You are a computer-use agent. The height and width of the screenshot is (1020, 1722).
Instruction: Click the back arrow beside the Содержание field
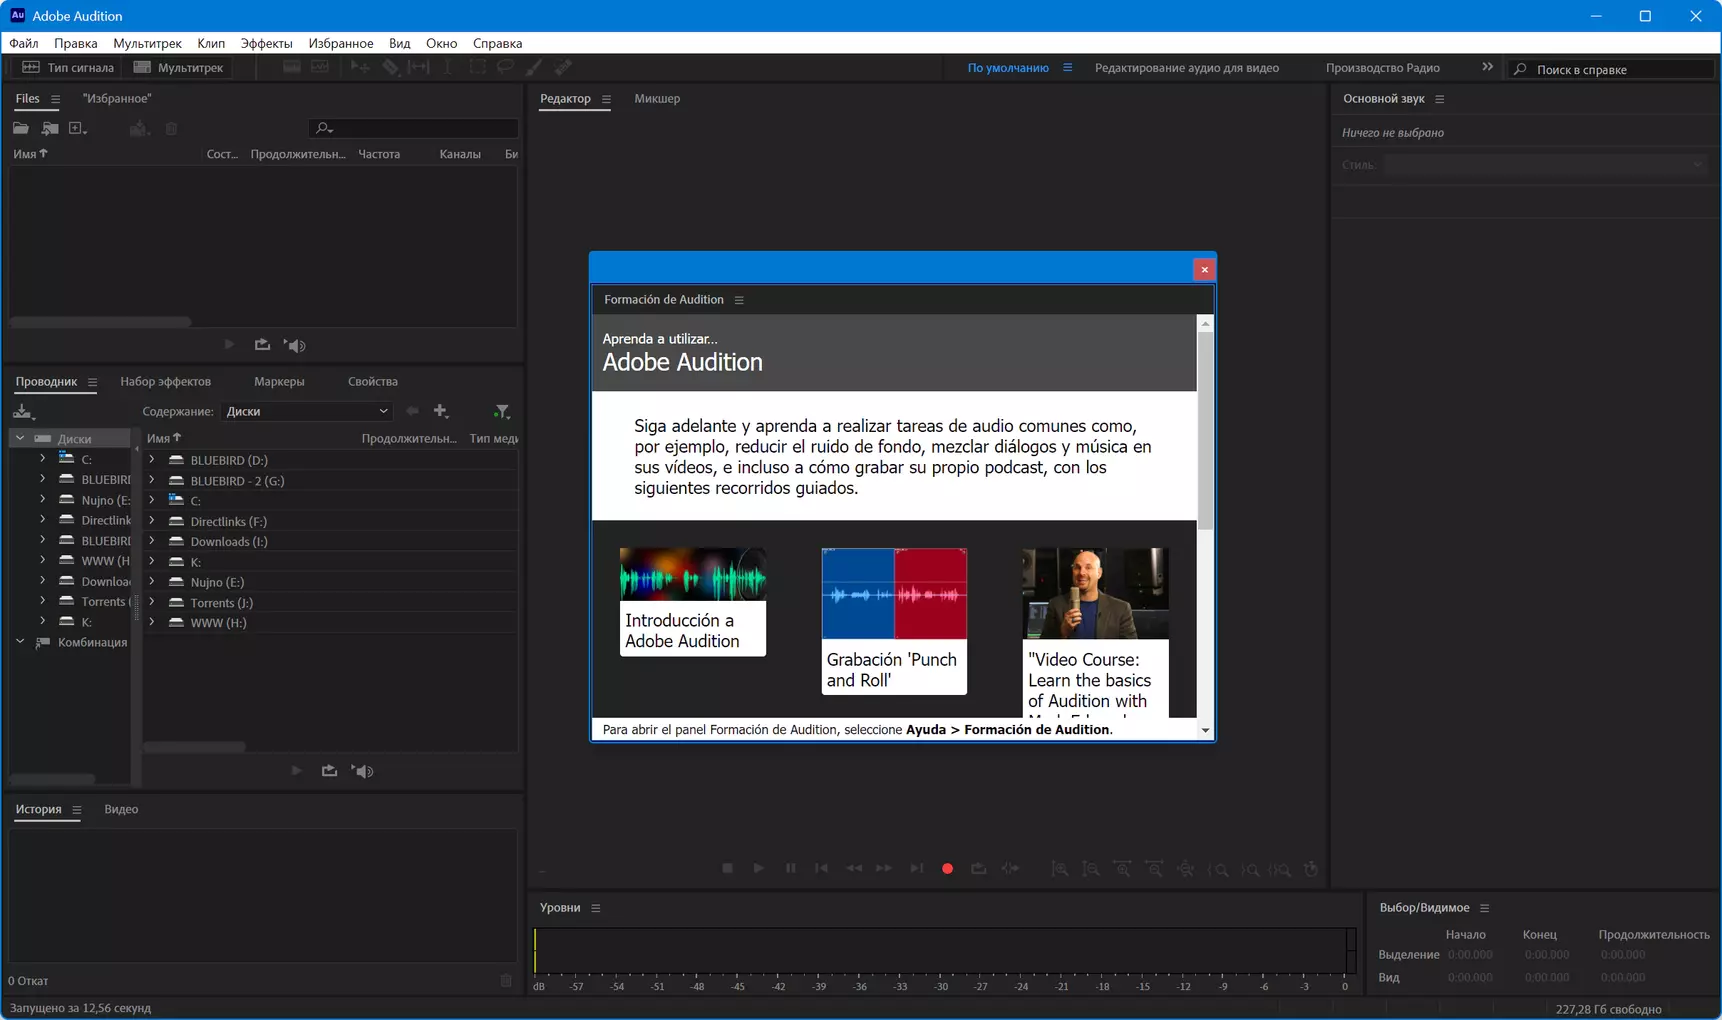(x=412, y=411)
